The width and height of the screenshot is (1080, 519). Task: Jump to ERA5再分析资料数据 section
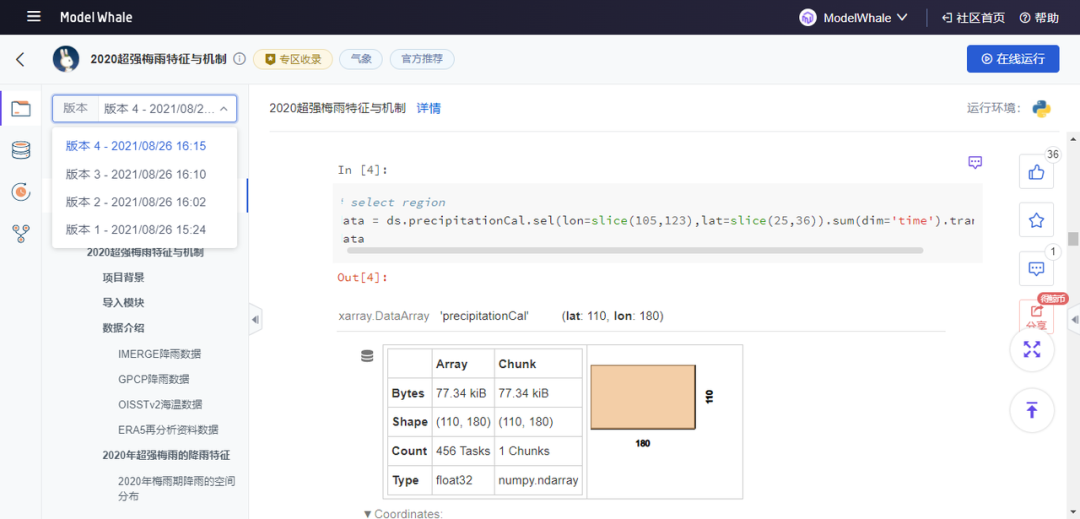point(168,430)
